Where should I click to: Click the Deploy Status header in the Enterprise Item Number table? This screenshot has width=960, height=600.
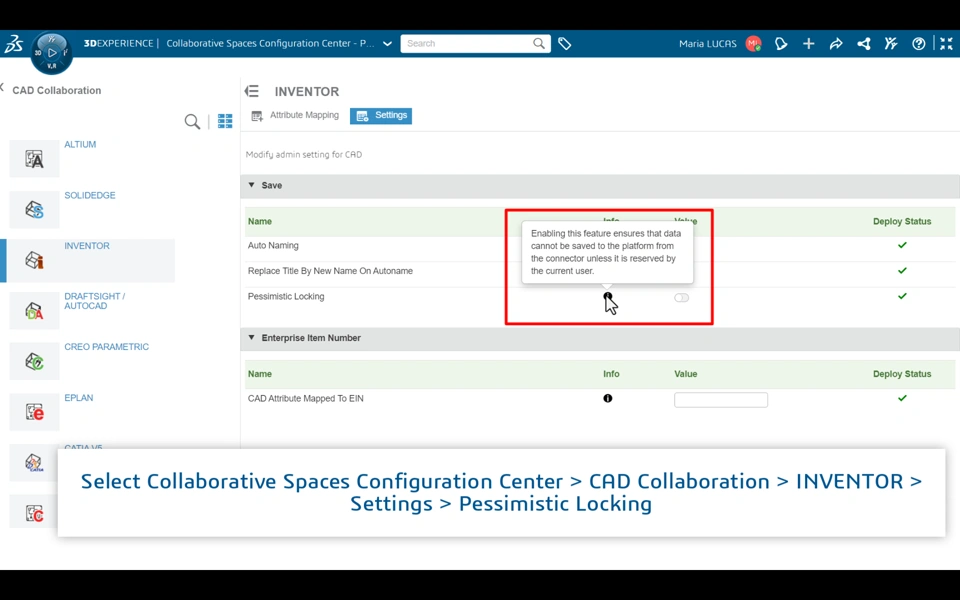[x=902, y=374]
